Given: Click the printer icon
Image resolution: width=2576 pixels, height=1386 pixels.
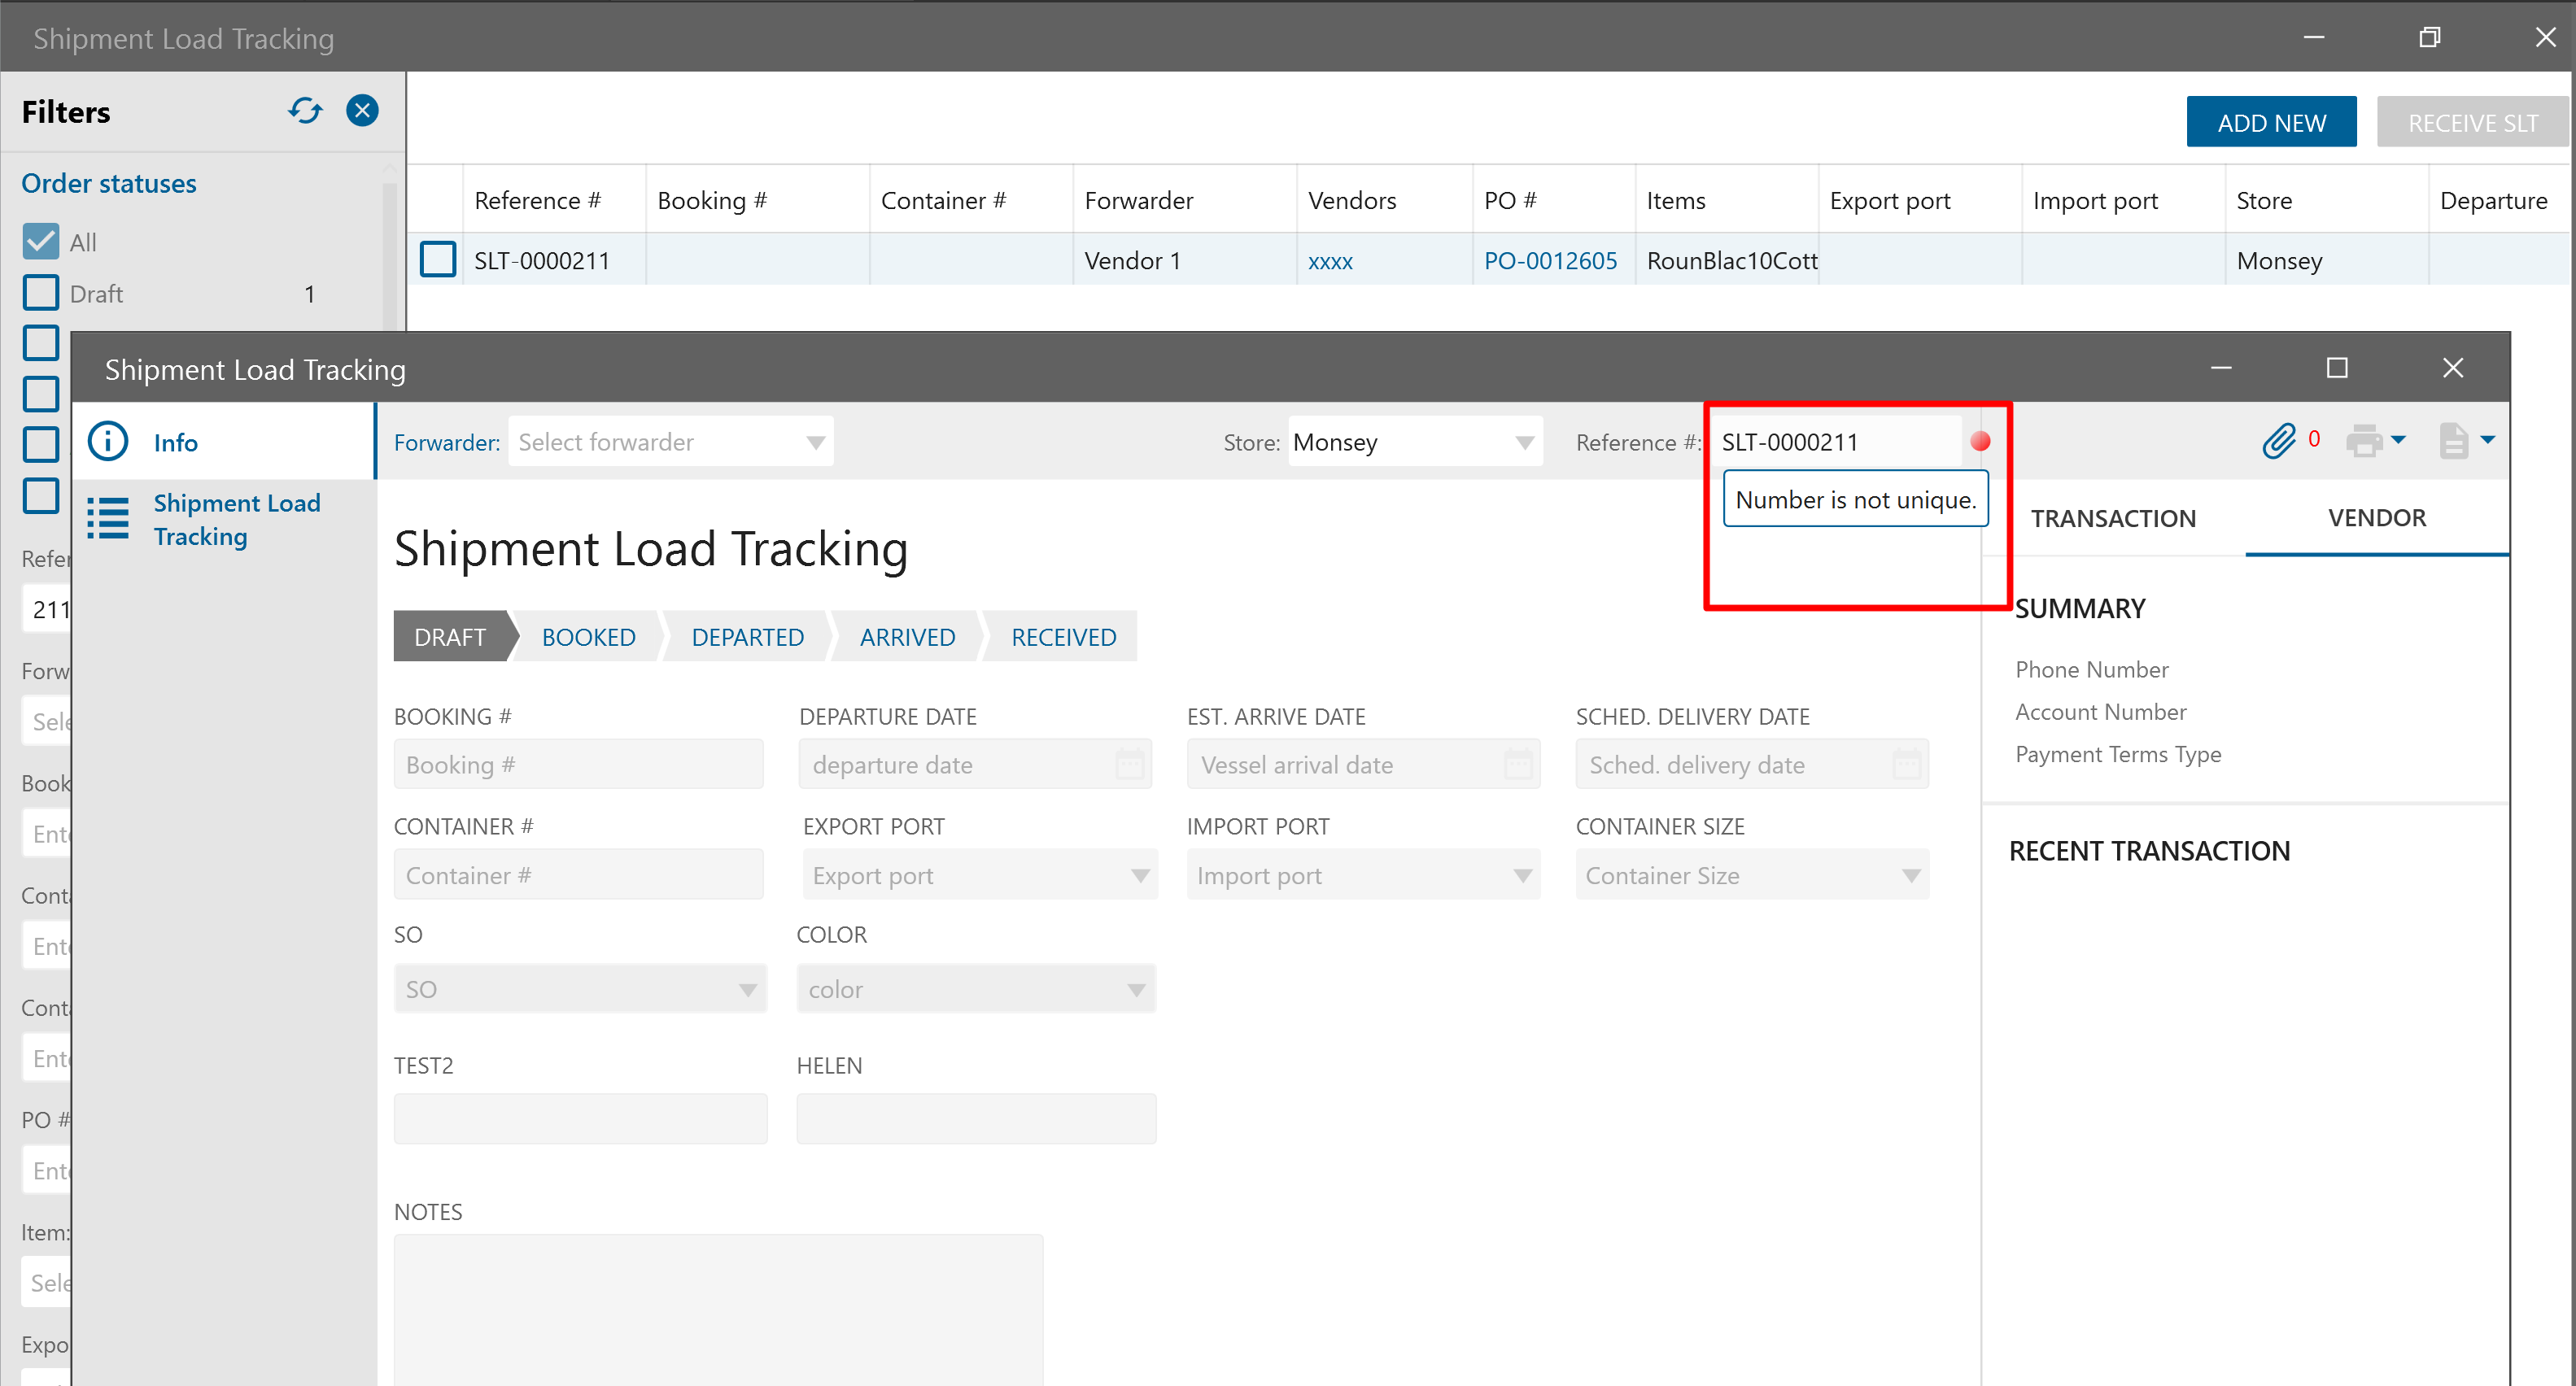Looking at the screenshot, I should point(2364,441).
